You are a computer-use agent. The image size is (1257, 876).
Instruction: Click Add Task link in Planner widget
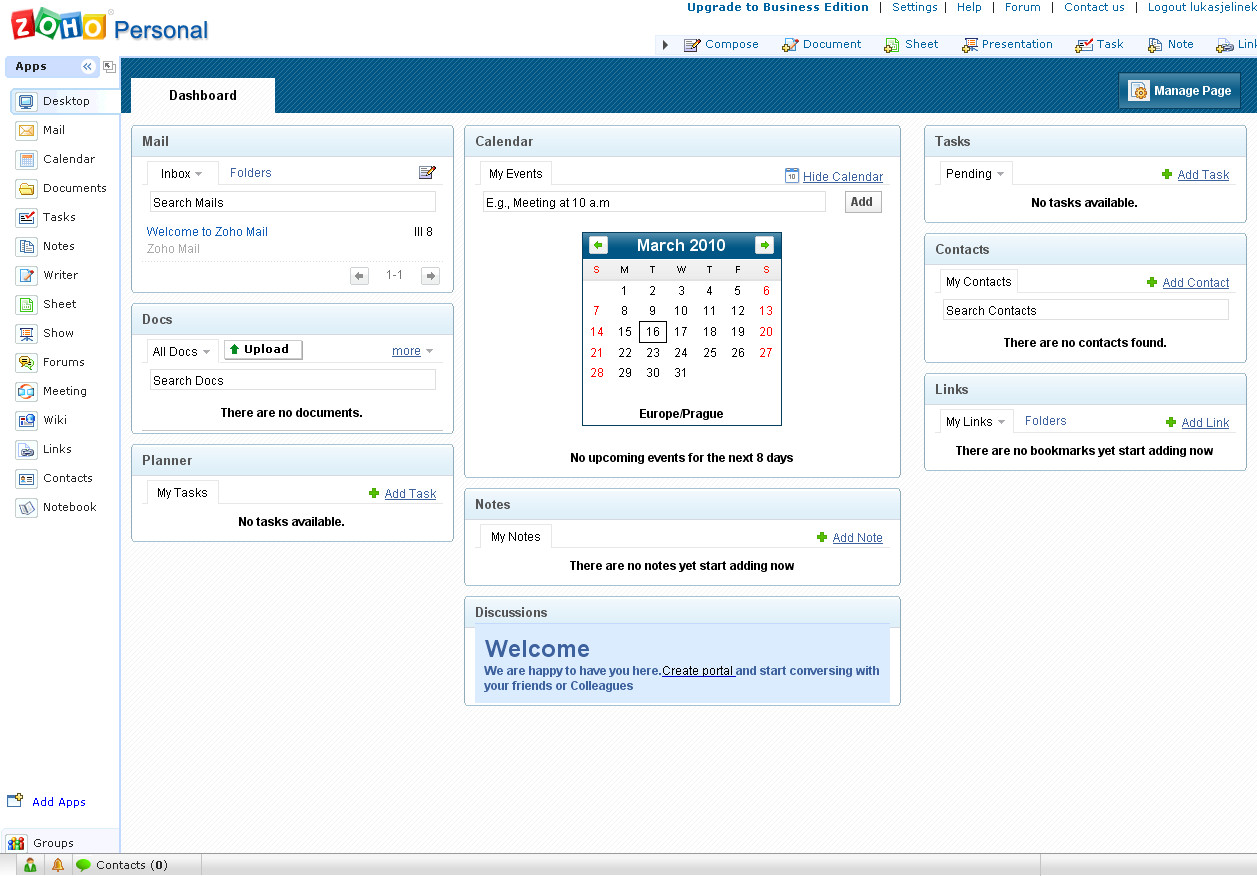point(410,494)
